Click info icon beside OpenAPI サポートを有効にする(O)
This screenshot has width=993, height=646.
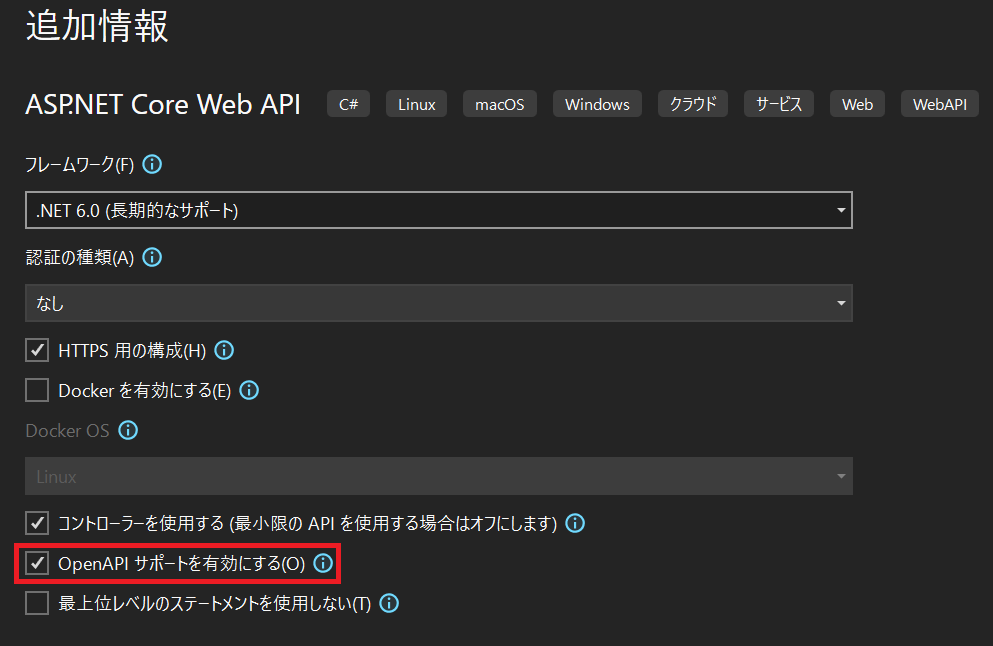pyautogui.click(x=323, y=563)
